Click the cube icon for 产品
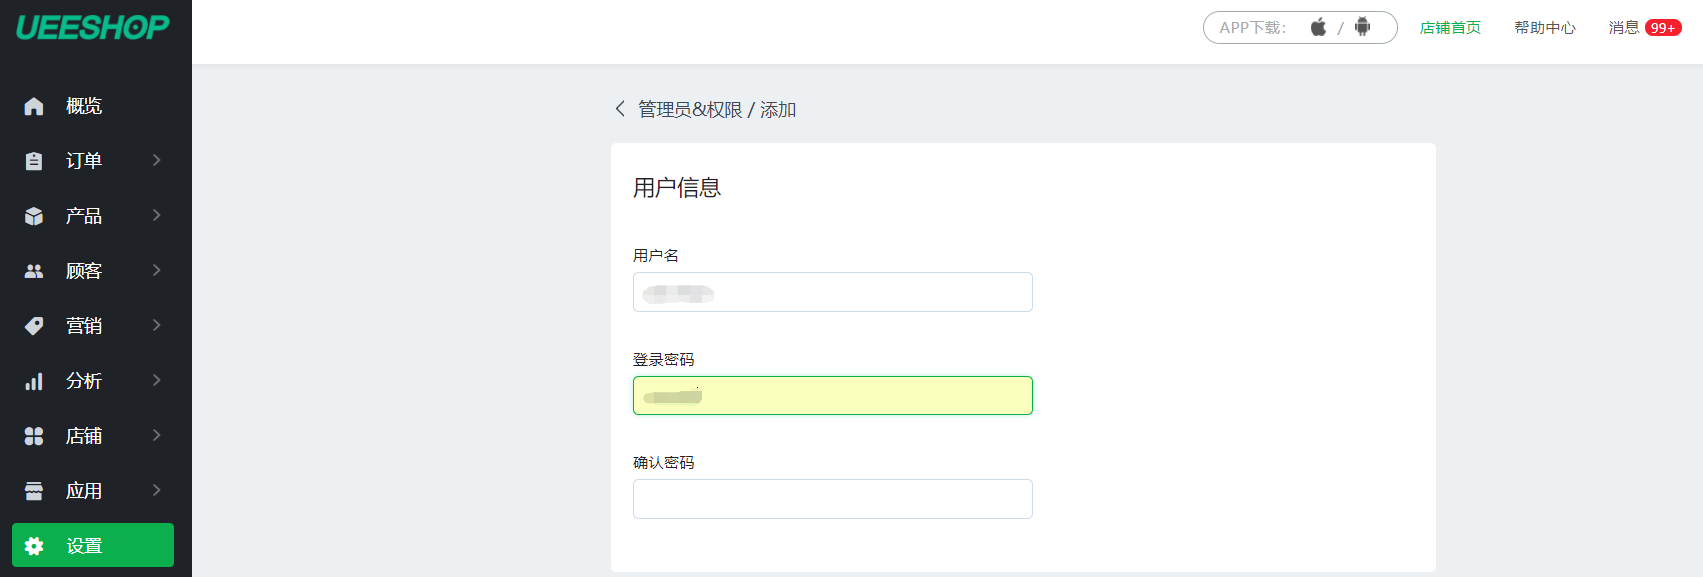Viewport: 1703px width, 577px height. pos(34,216)
